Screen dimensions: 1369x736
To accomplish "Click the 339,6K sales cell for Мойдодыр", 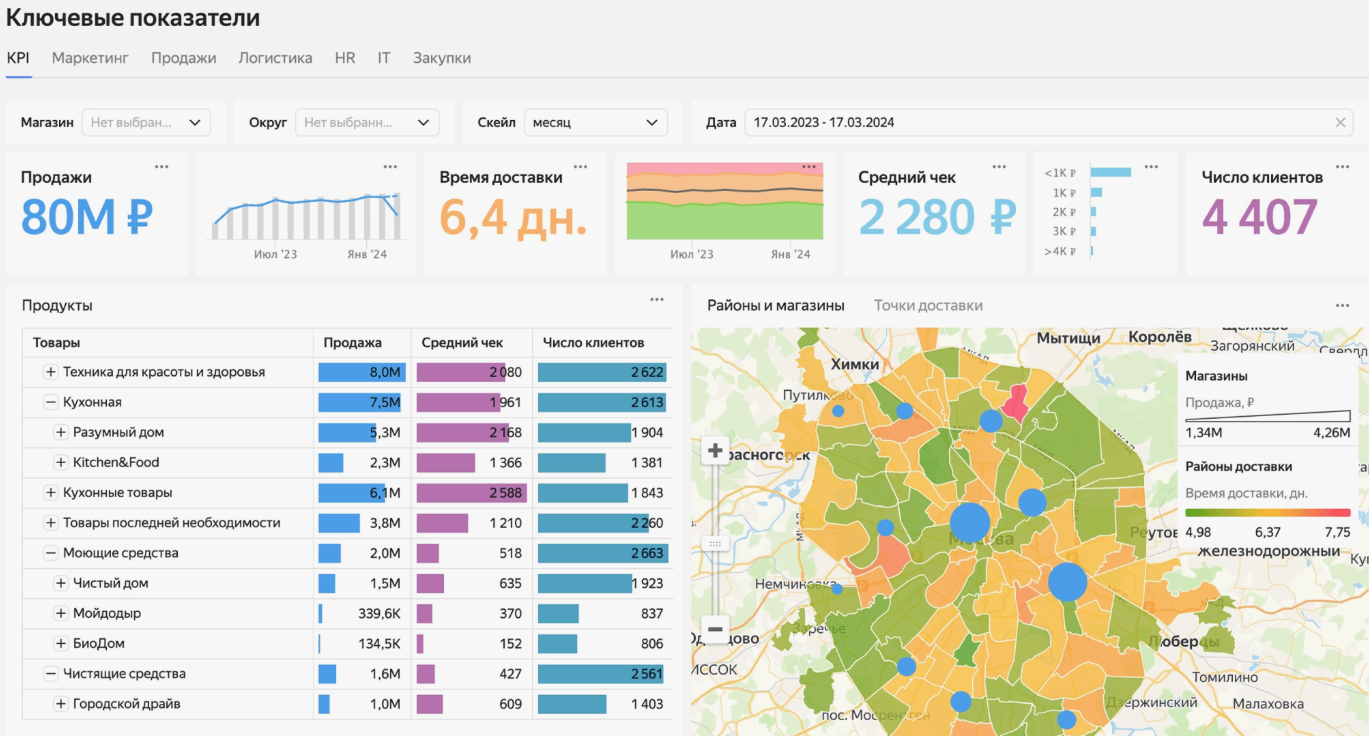I will [x=362, y=613].
